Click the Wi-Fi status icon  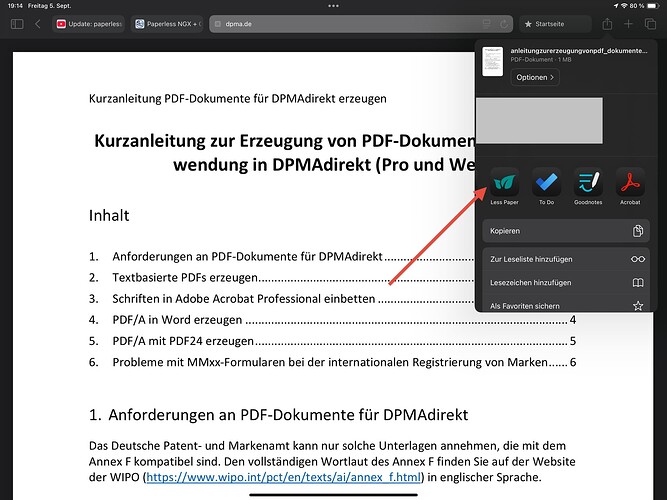[624, 6]
